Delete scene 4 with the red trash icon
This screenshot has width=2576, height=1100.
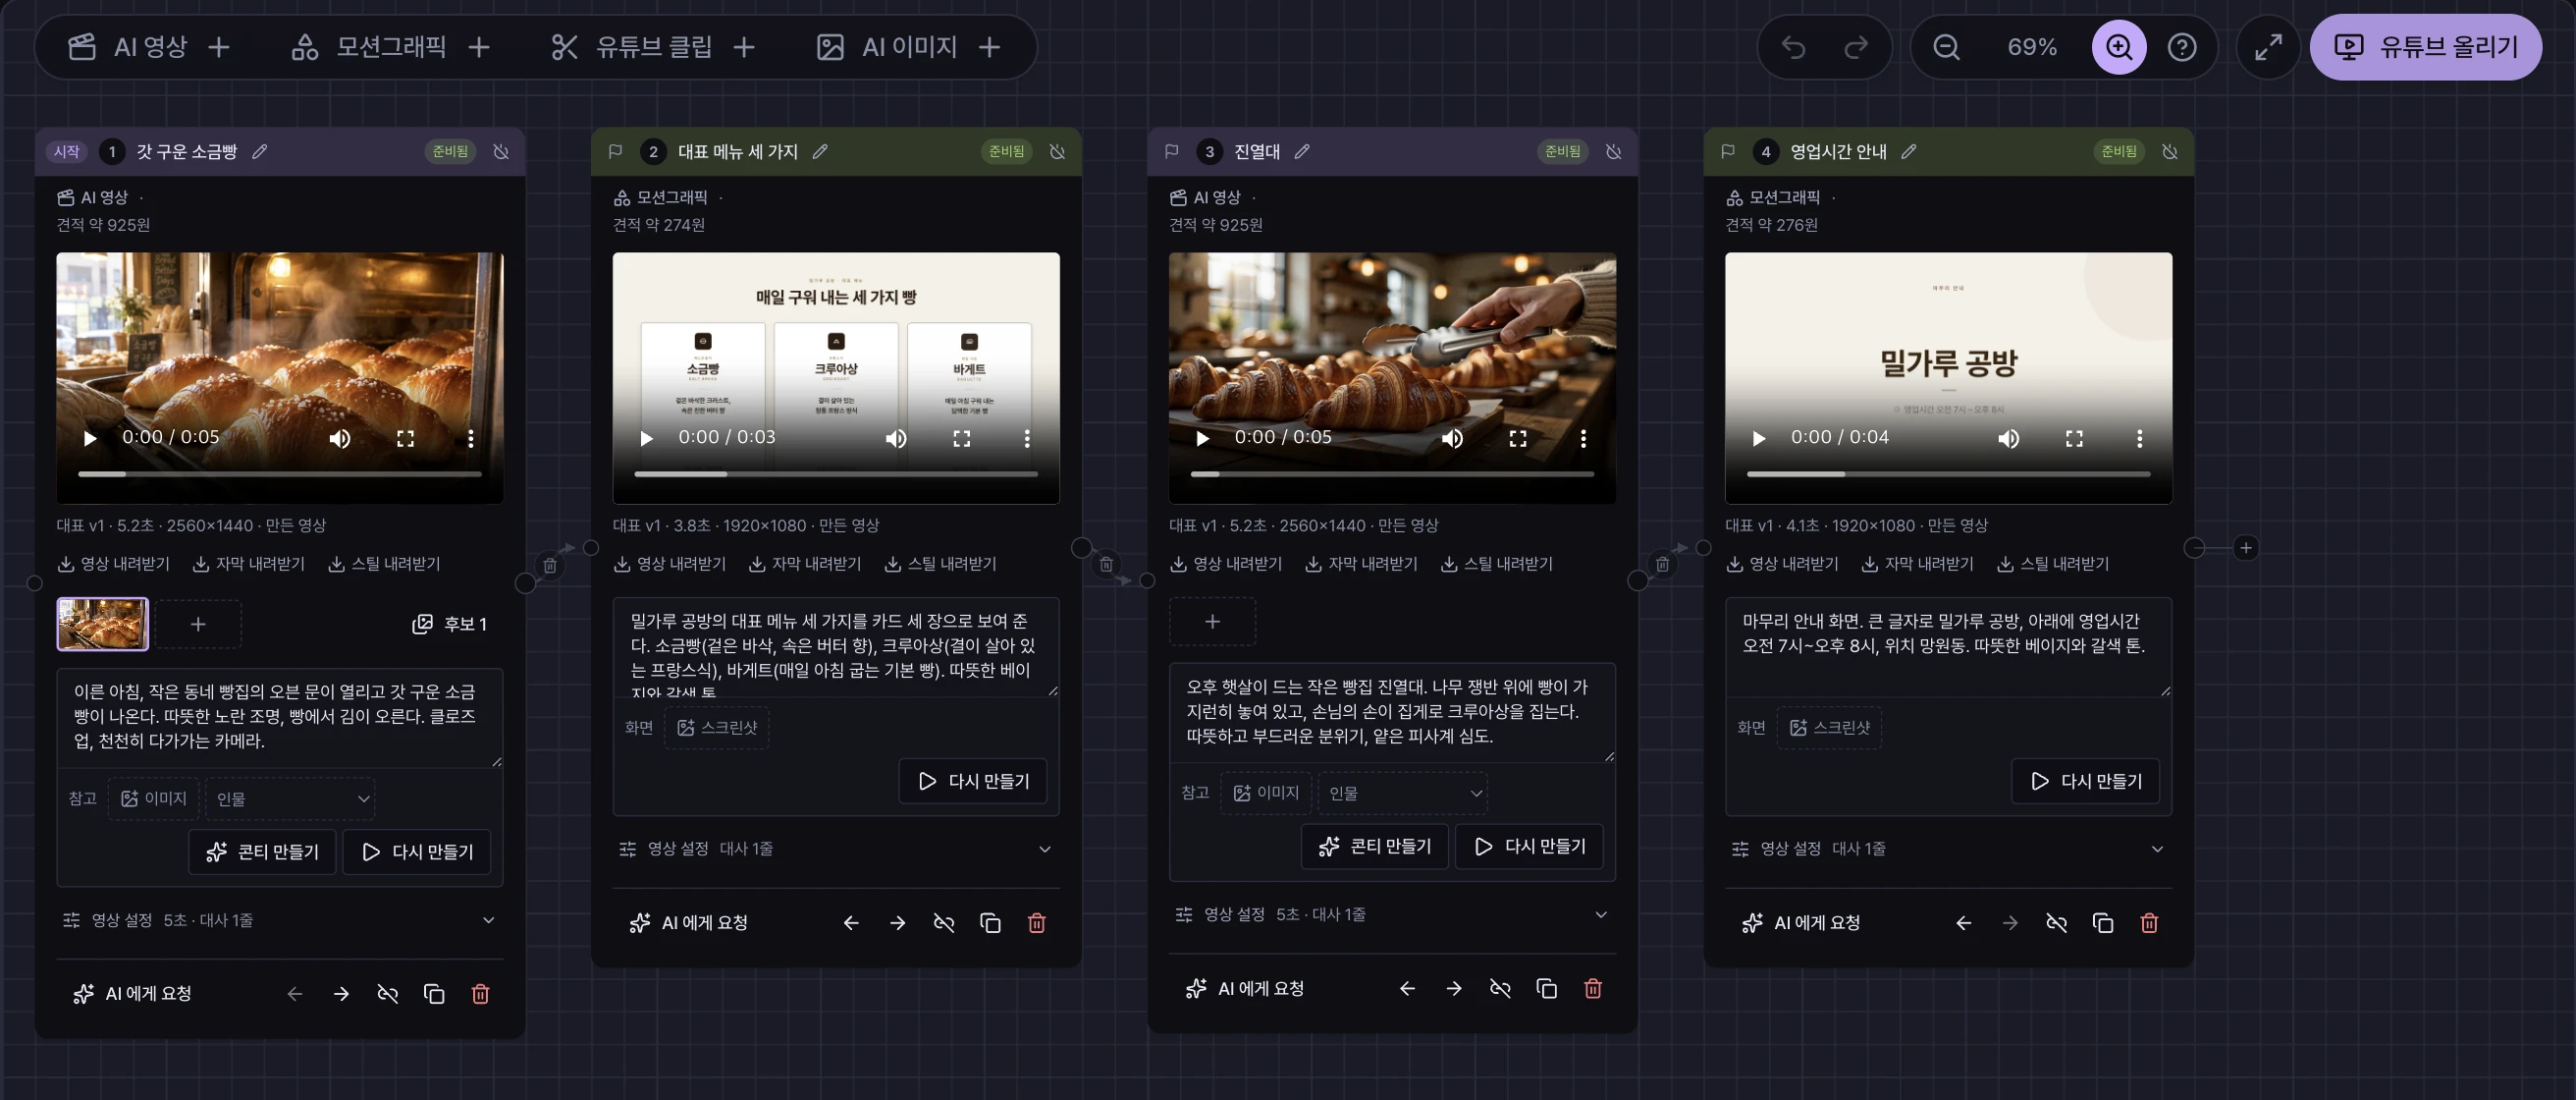[x=2149, y=922]
